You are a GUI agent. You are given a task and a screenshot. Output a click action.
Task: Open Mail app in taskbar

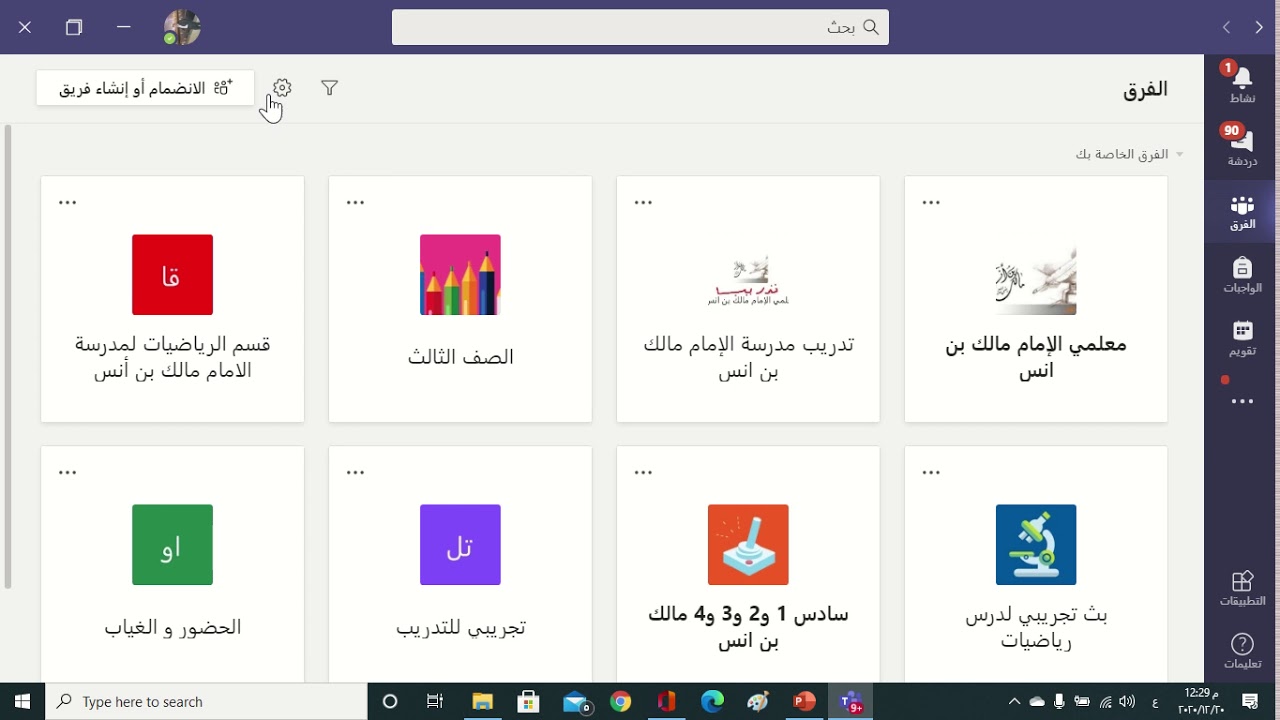click(575, 702)
